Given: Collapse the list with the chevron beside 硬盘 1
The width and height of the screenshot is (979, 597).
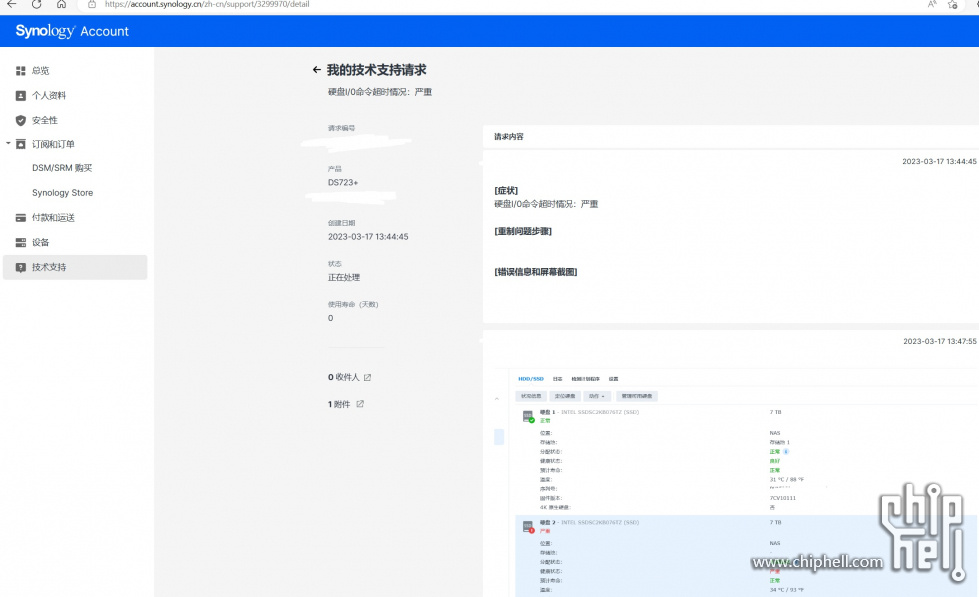Looking at the screenshot, I should [x=497, y=399].
